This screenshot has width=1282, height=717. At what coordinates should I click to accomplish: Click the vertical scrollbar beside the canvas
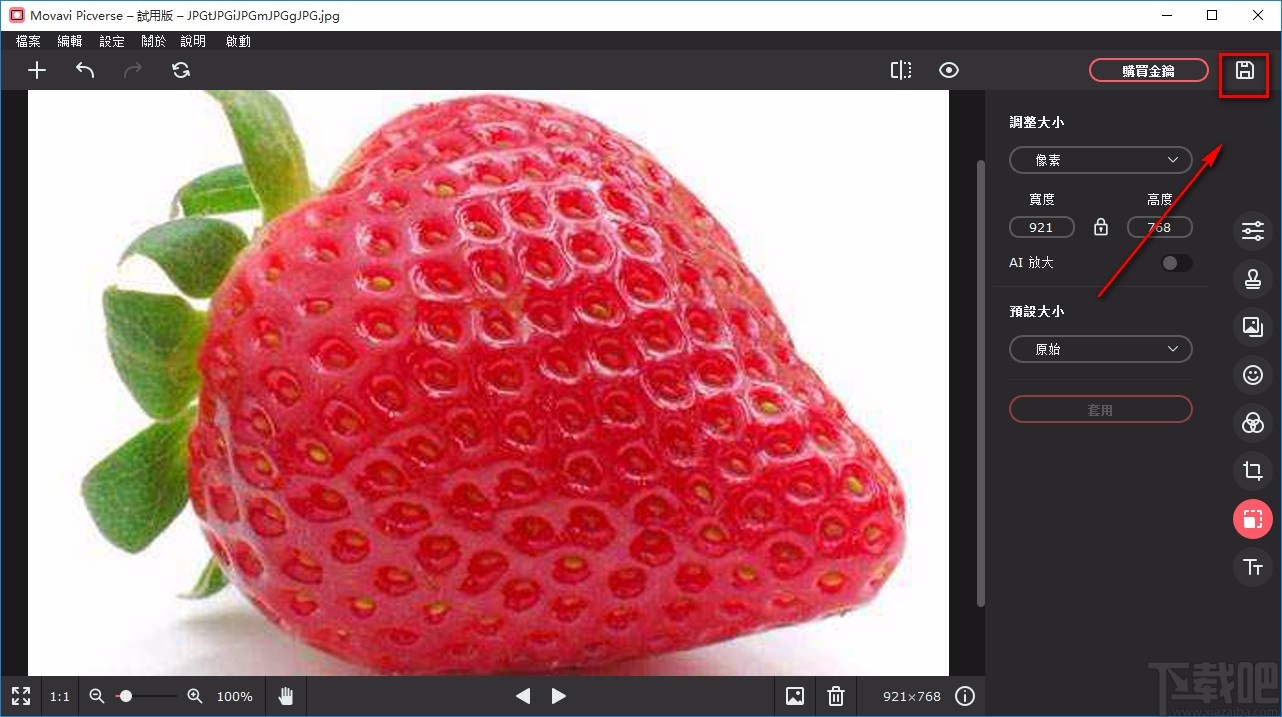pos(980,382)
